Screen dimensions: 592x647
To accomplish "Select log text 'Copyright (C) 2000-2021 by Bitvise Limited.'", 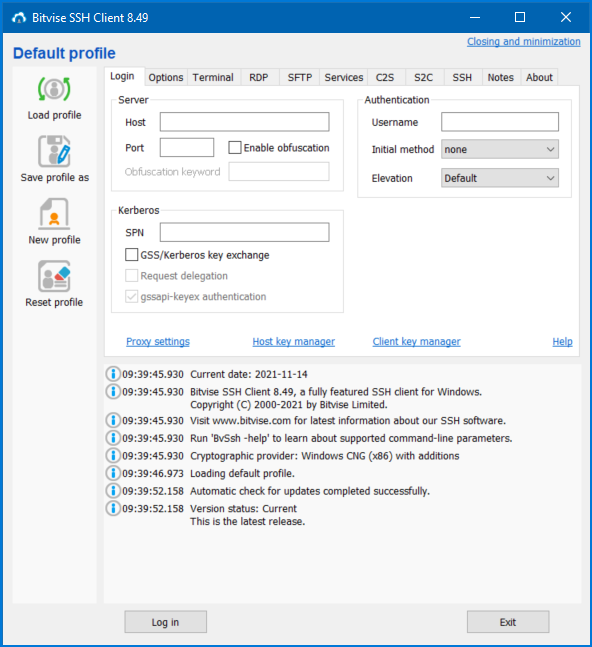I will click(289, 405).
